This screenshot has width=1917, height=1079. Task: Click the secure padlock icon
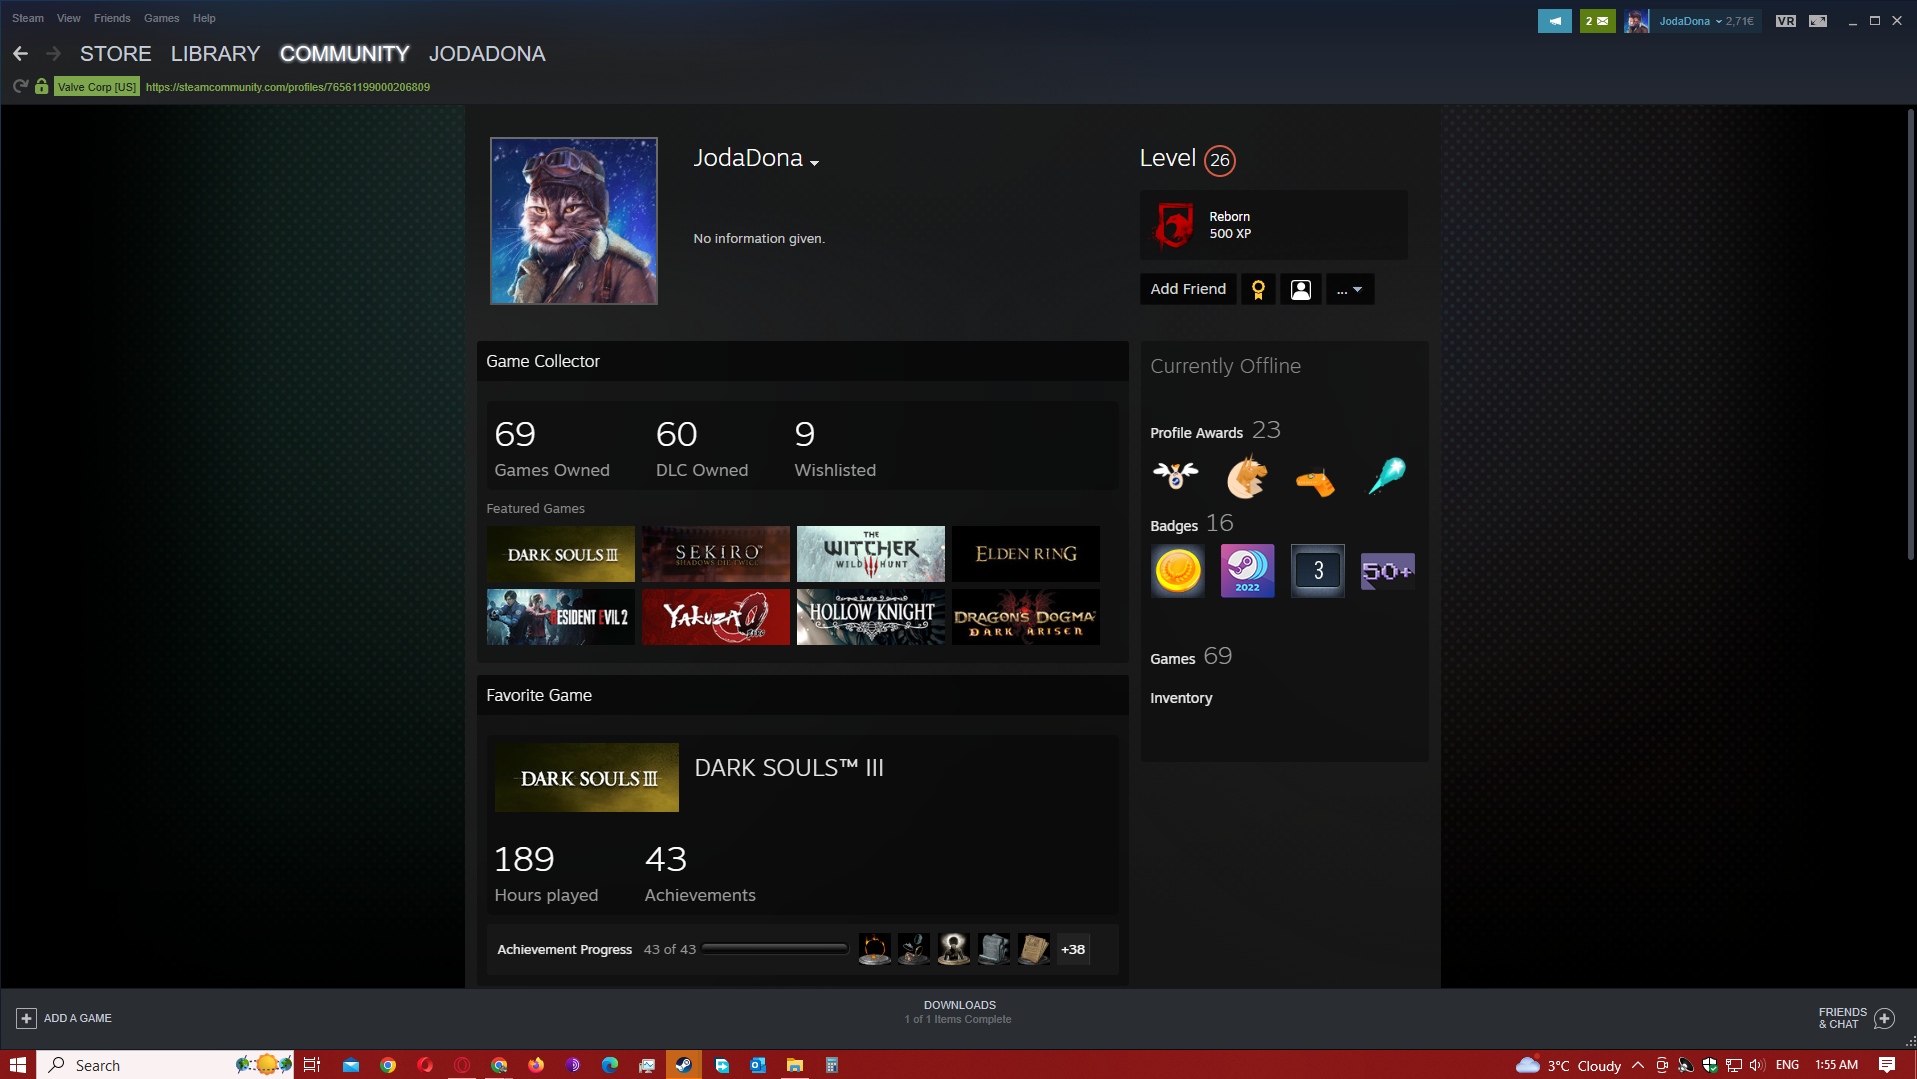(x=41, y=87)
